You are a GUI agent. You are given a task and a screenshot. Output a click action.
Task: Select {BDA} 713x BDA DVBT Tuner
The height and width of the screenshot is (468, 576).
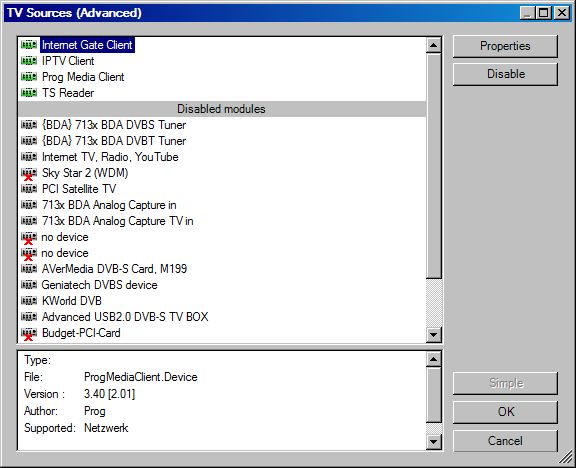click(x=114, y=141)
